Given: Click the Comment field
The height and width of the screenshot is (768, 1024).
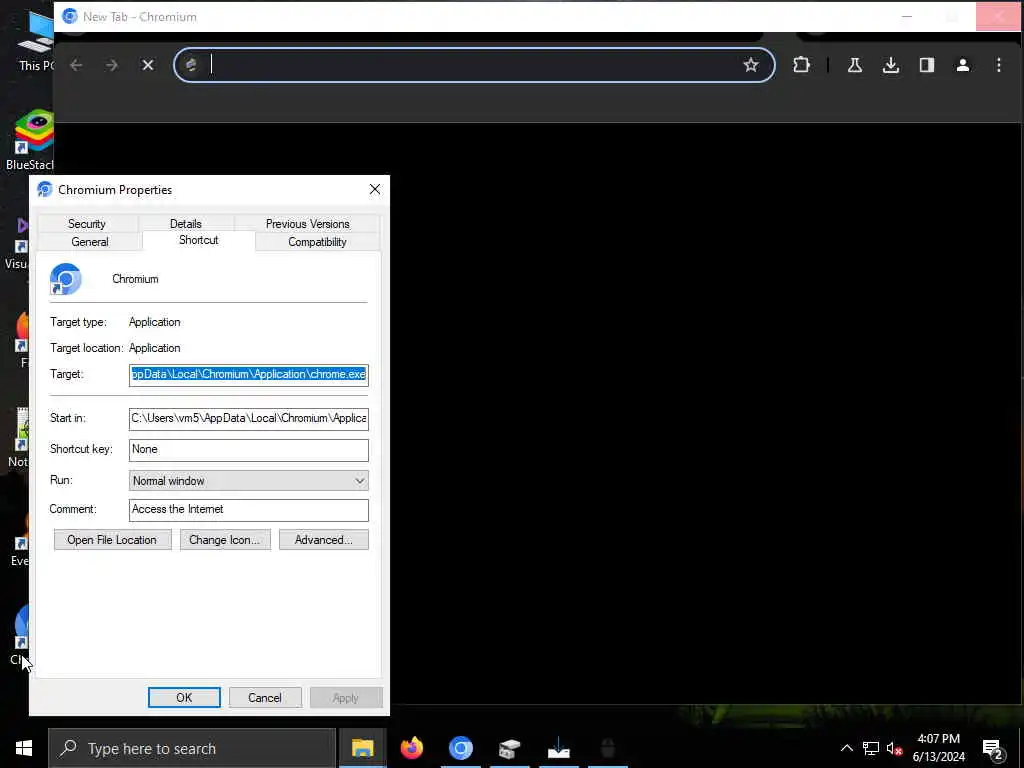Looking at the screenshot, I should pyautogui.click(x=249, y=510).
